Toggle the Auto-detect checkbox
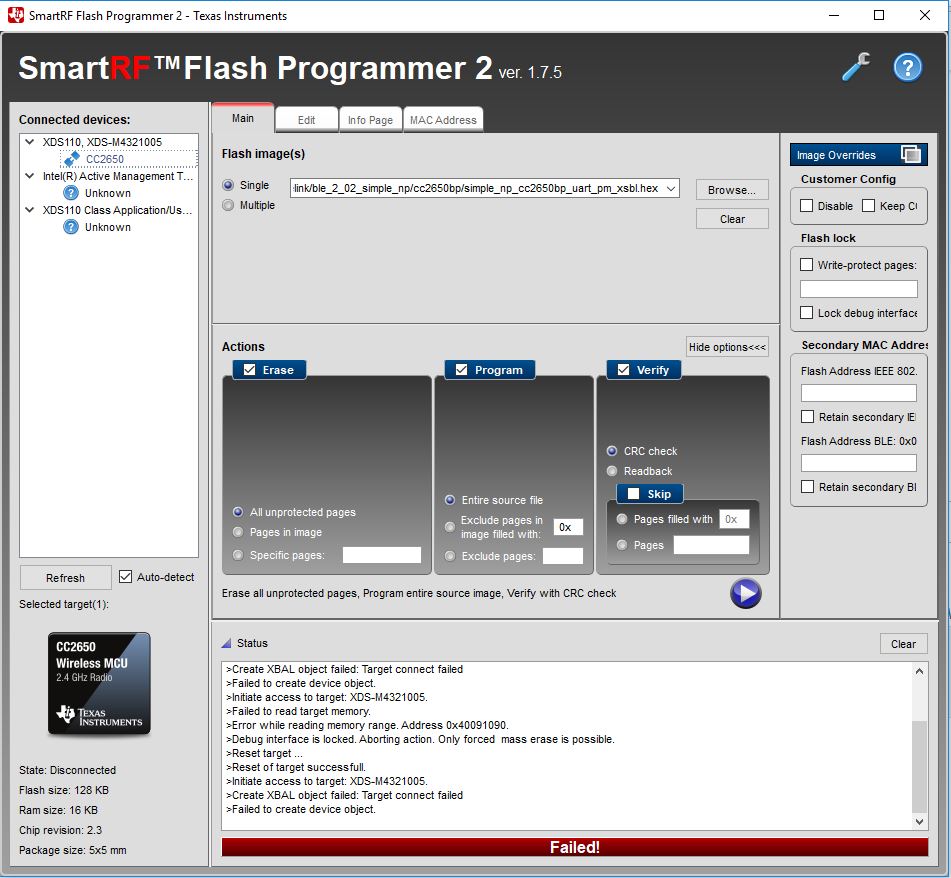Image resolution: width=951 pixels, height=878 pixels. point(125,577)
